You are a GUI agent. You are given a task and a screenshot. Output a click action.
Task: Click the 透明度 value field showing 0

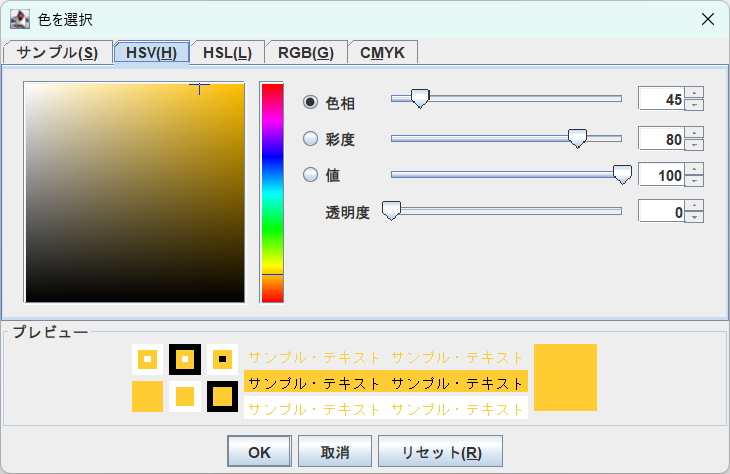(661, 211)
